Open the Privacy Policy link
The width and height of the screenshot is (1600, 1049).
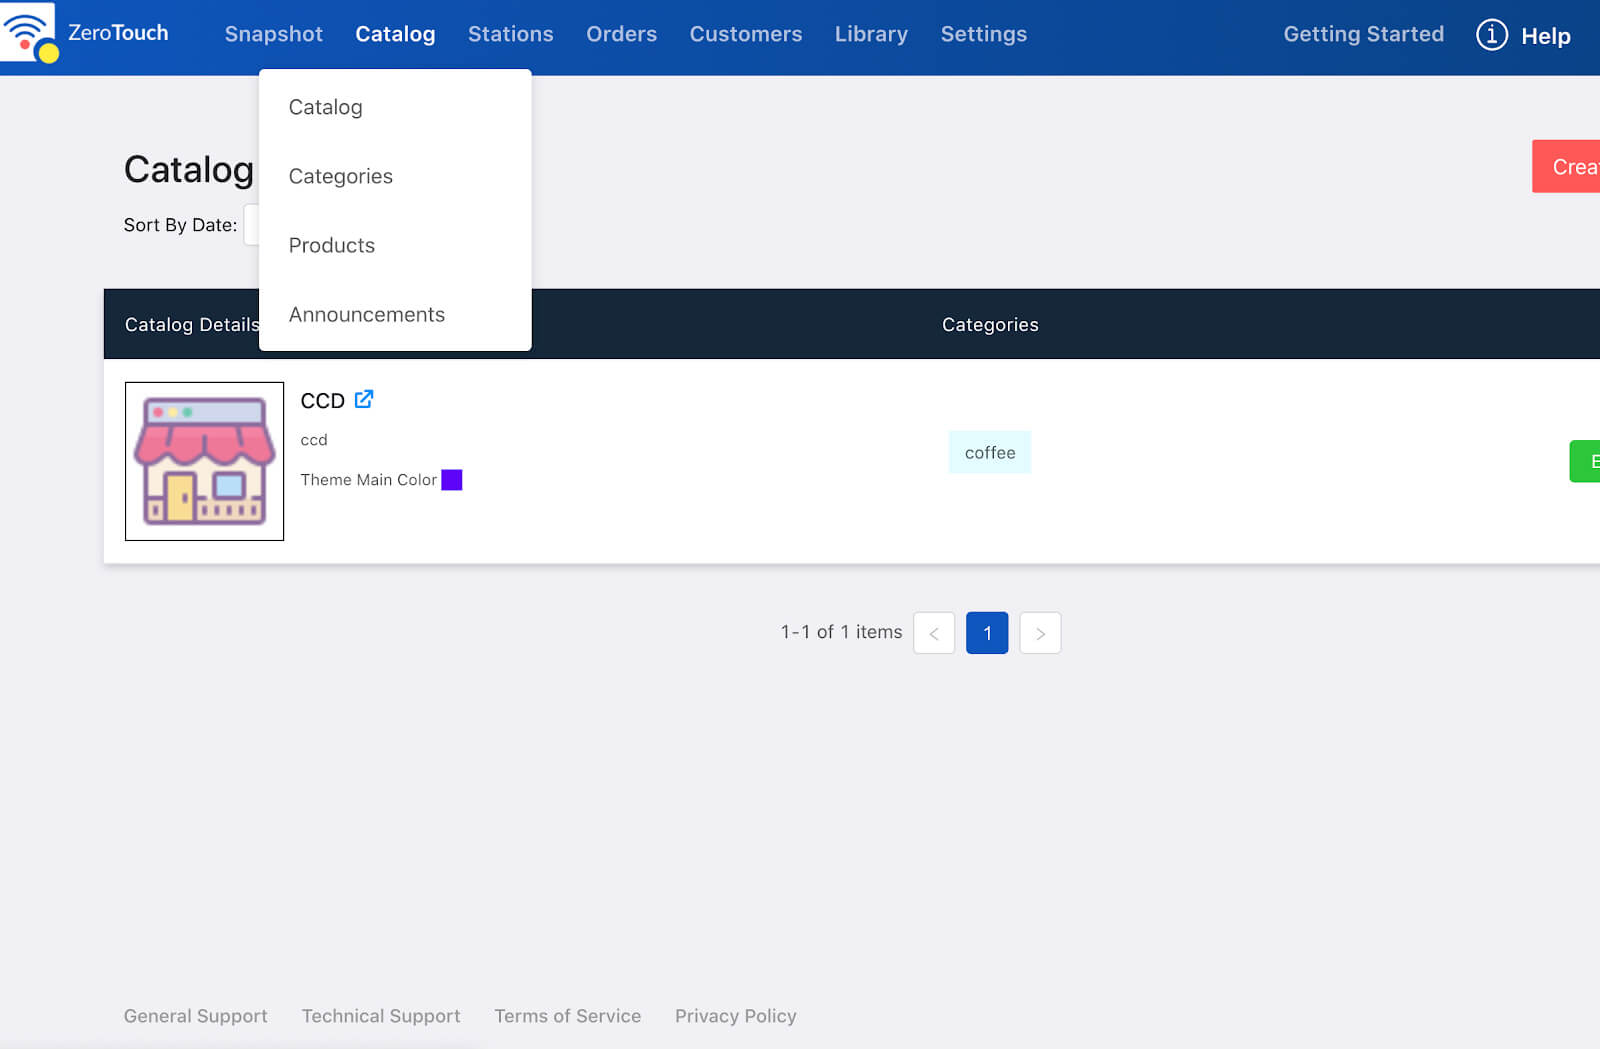[x=735, y=1016]
